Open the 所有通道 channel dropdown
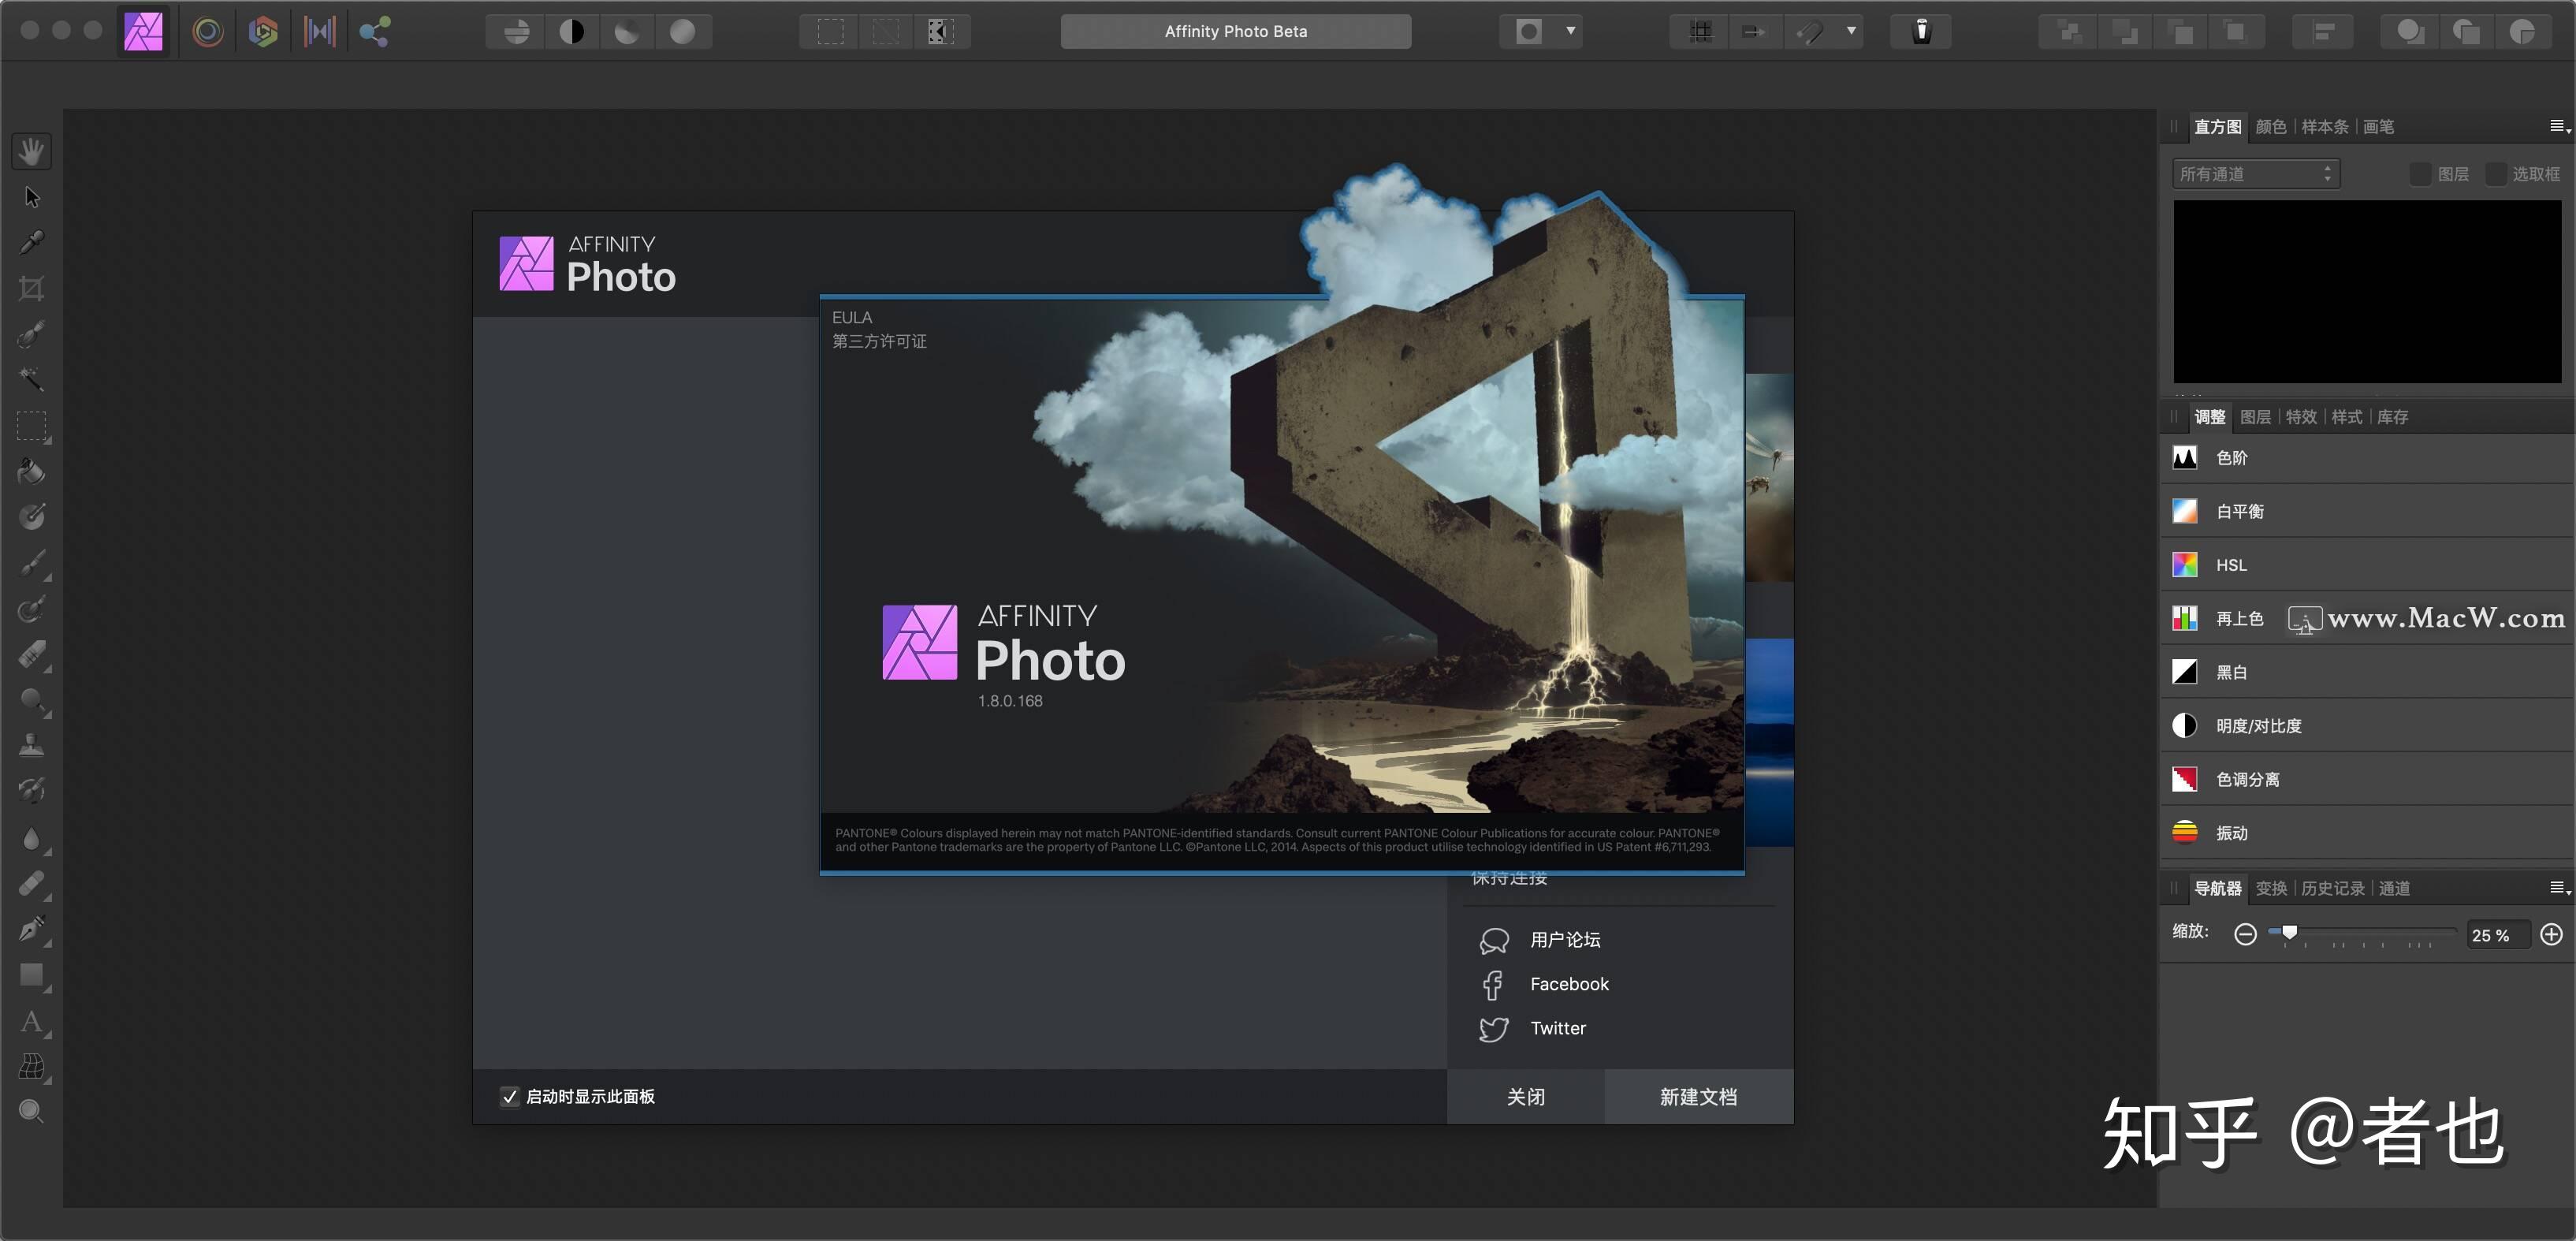The height and width of the screenshot is (1241, 2576). (2255, 174)
